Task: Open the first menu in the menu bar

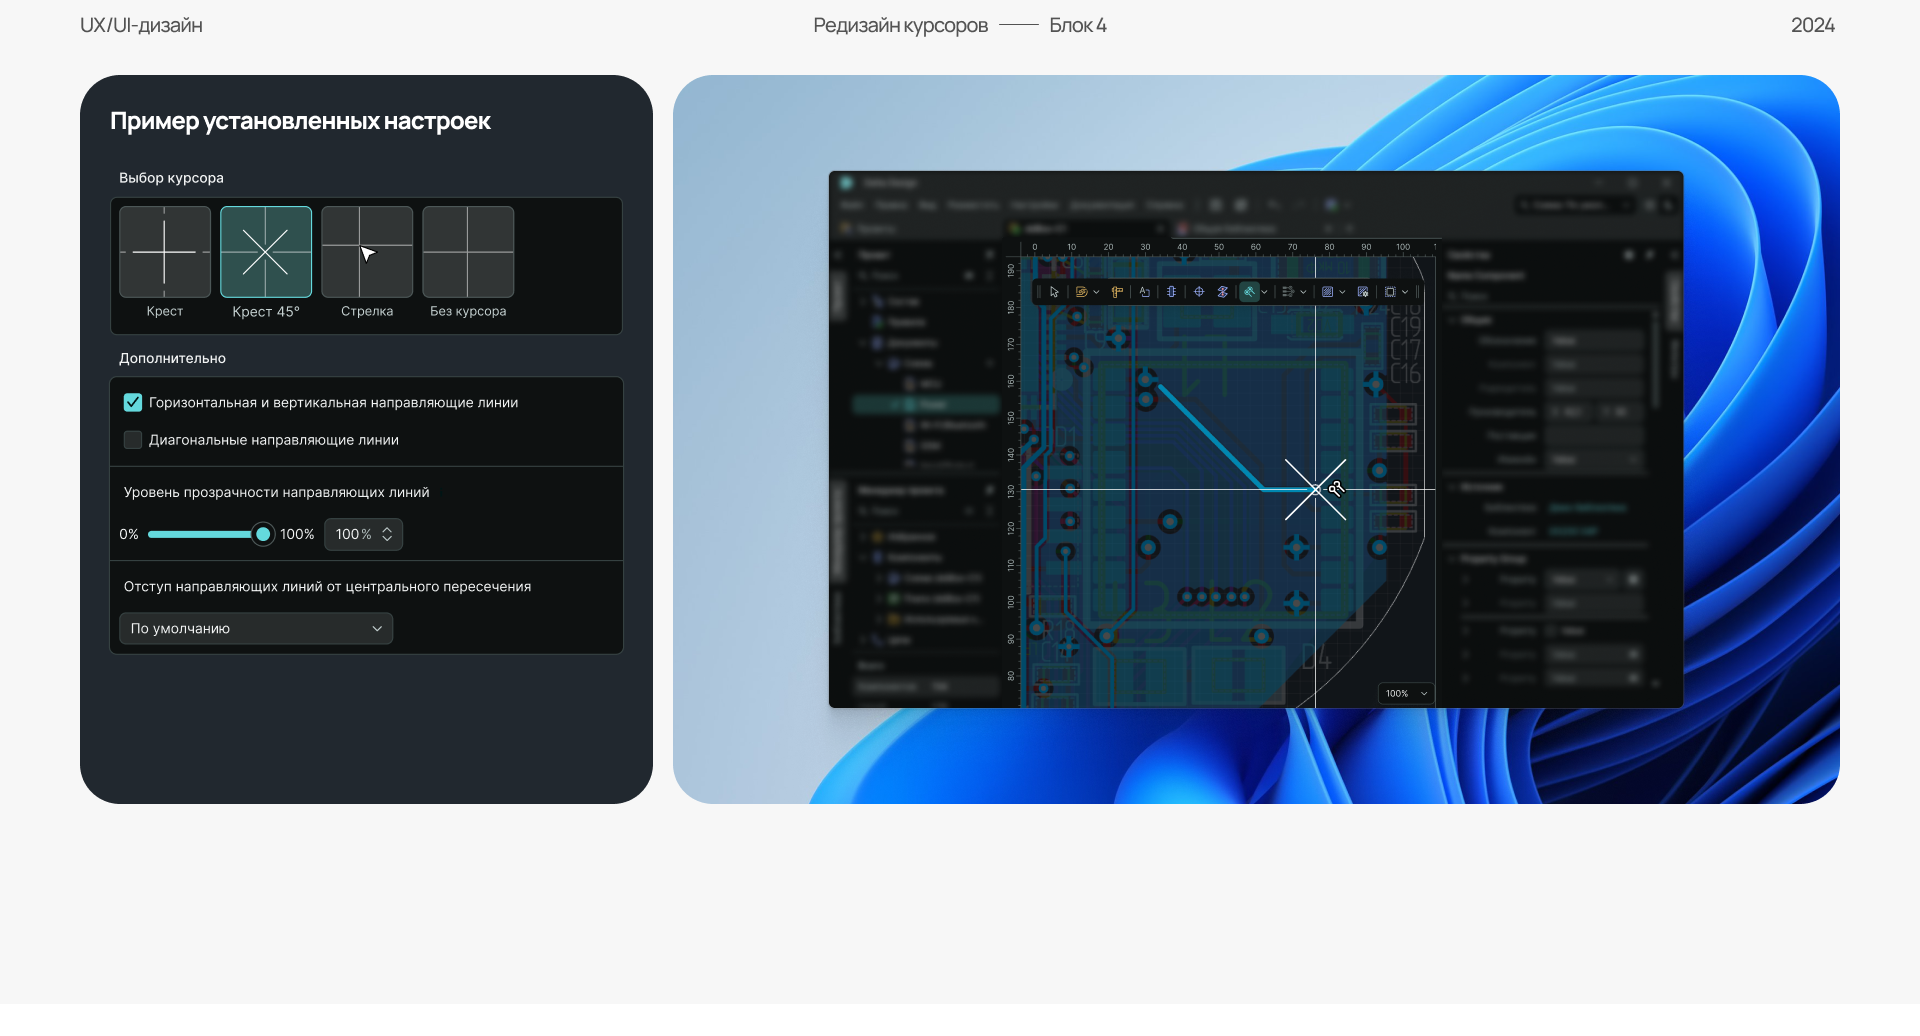Action: [x=853, y=205]
